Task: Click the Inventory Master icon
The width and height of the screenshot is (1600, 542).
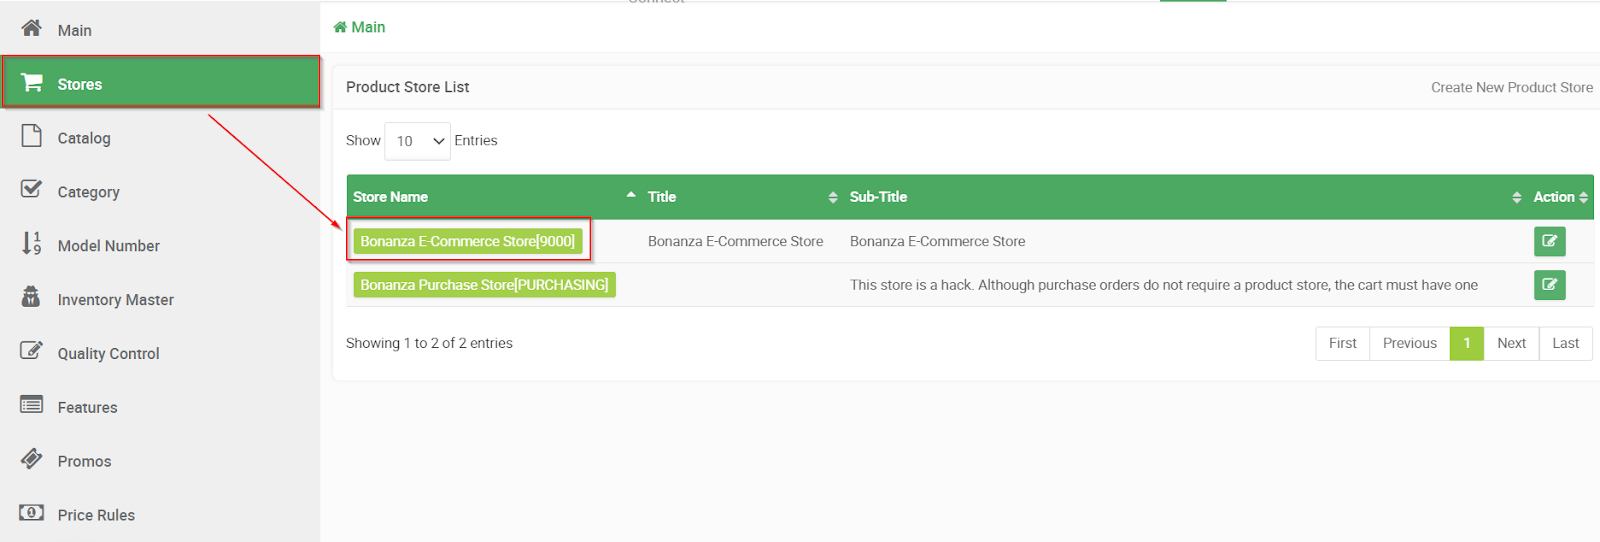Action: click(x=32, y=297)
